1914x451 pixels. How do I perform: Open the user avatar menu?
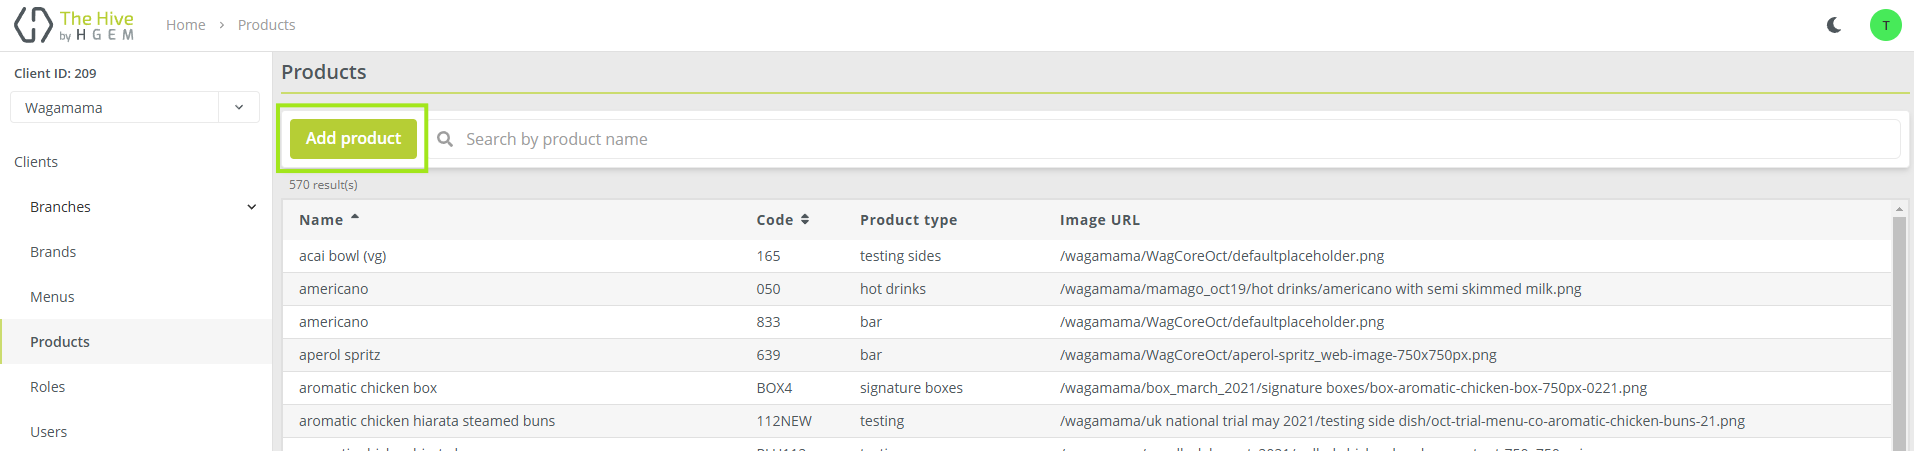(x=1885, y=25)
